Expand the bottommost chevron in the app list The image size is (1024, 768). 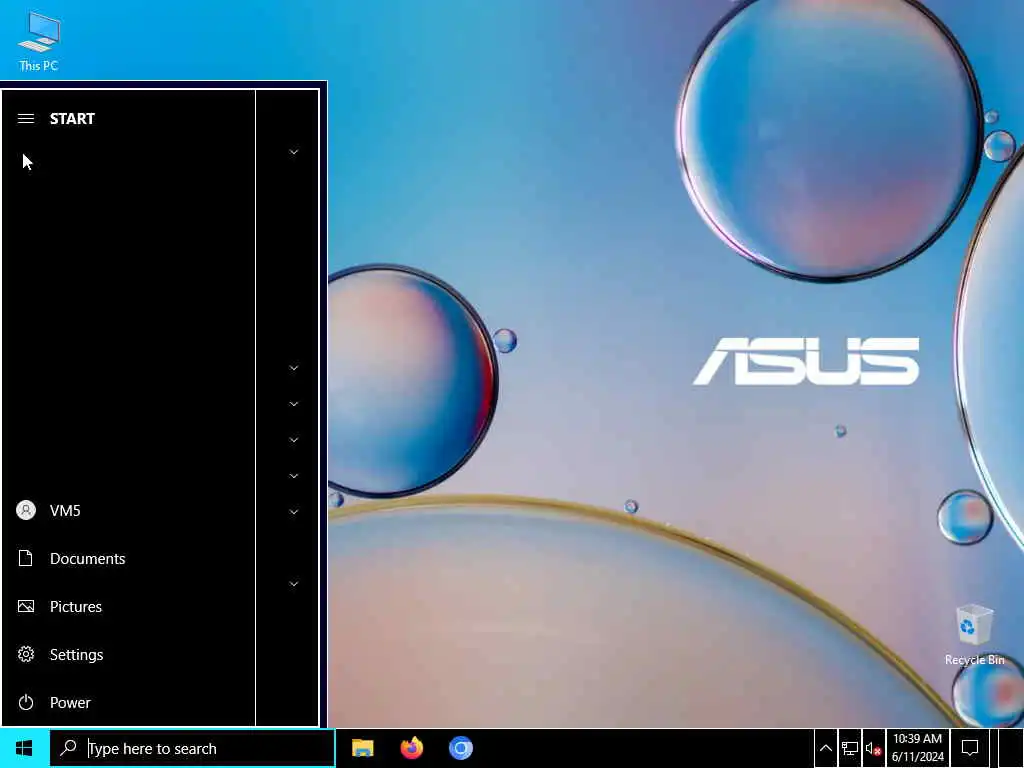(x=294, y=584)
